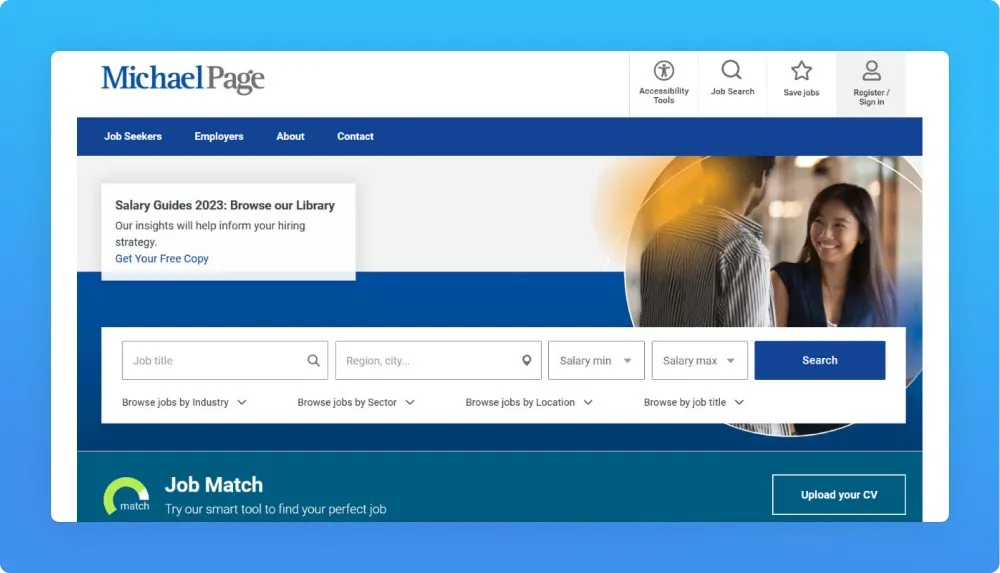
Task: Open the Employers menu
Action: 219,137
